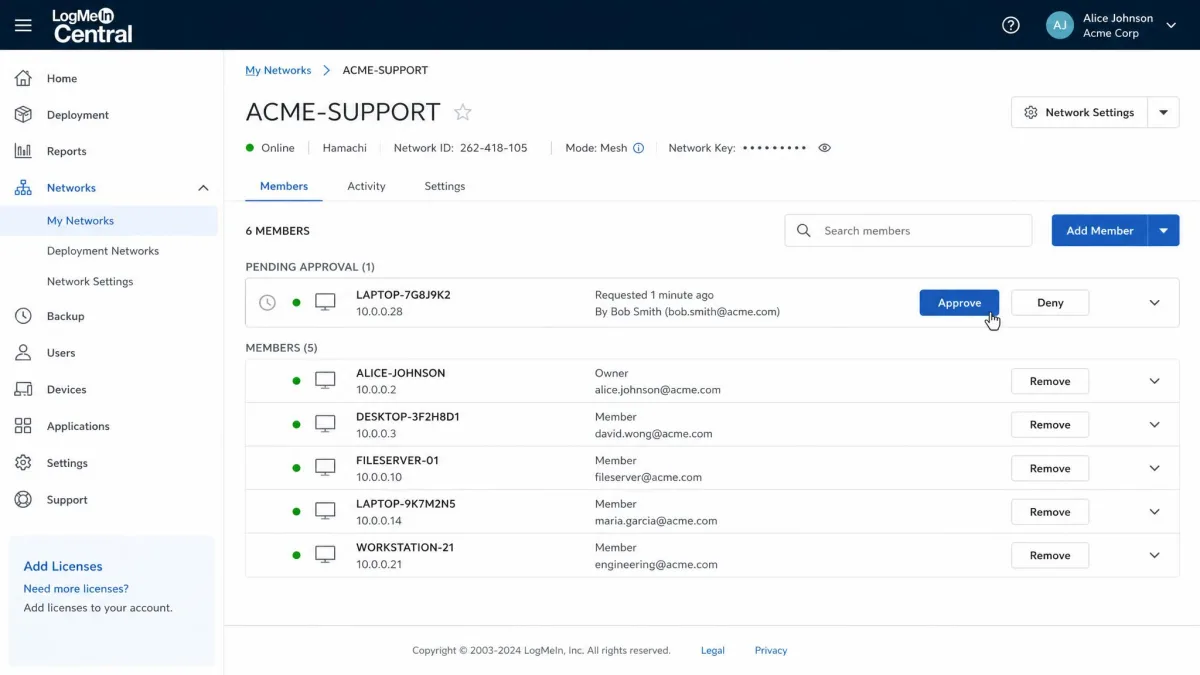Click the Backup clock icon in sidebar
Screen dimensions: 1200x675
[23, 316]
